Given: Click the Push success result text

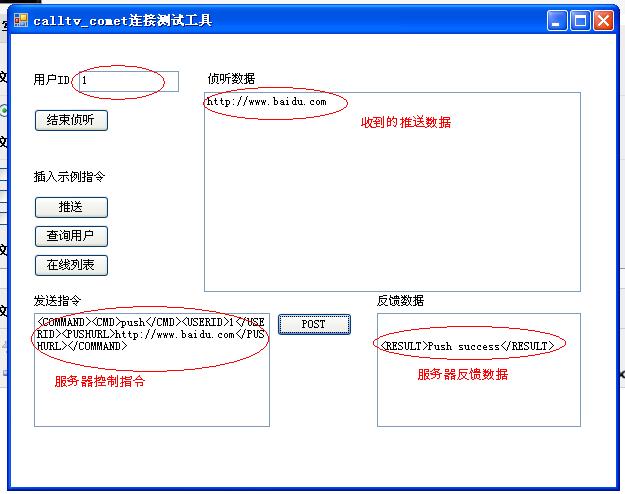Looking at the screenshot, I should click(x=467, y=346).
